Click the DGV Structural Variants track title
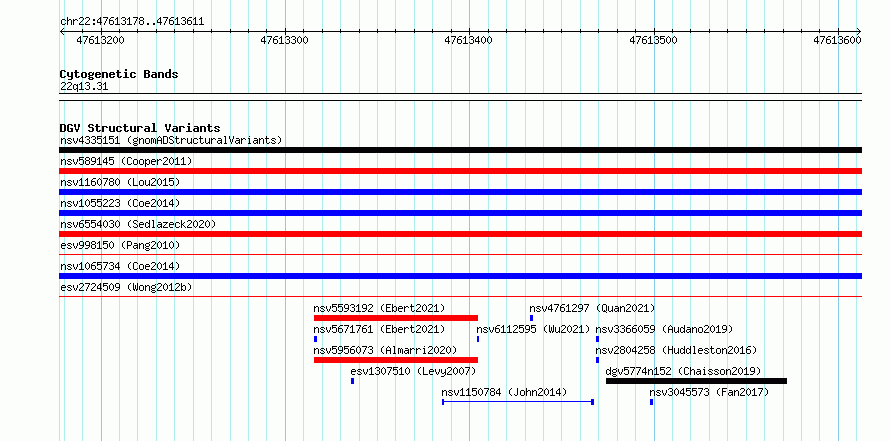 (140, 128)
